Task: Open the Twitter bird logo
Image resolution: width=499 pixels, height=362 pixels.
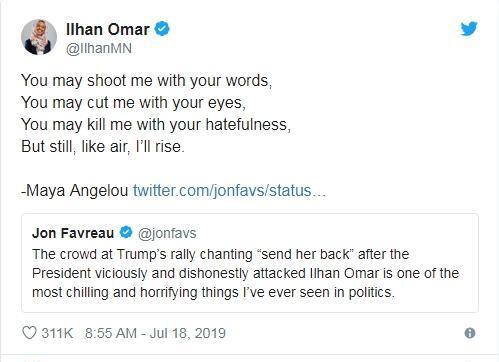Action: point(469,29)
